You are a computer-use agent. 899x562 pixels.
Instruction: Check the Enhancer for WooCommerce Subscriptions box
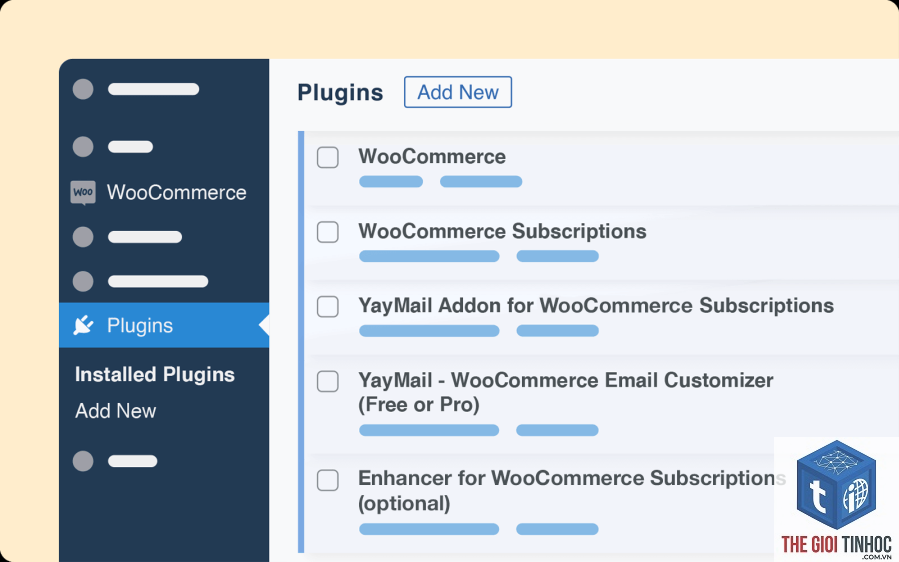(328, 480)
